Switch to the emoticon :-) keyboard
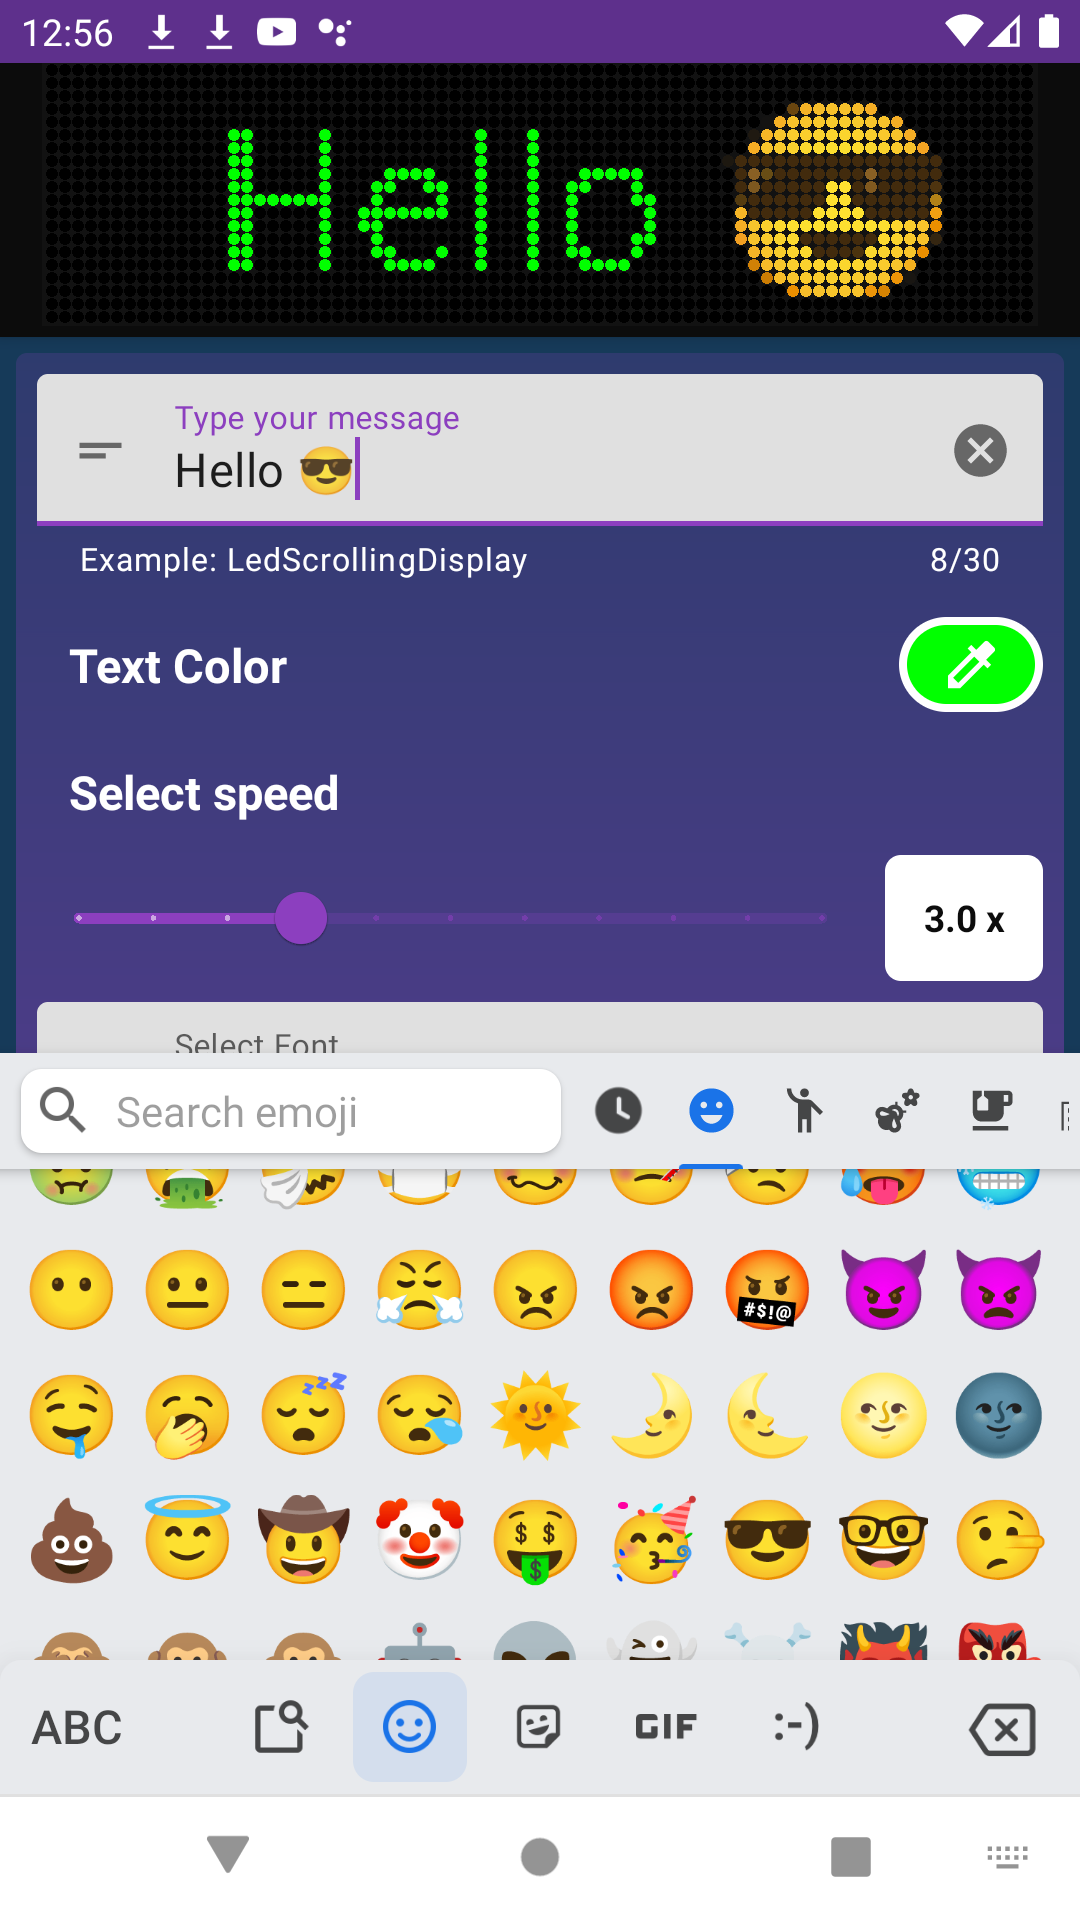The height and width of the screenshot is (1920, 1080). 796,1727
